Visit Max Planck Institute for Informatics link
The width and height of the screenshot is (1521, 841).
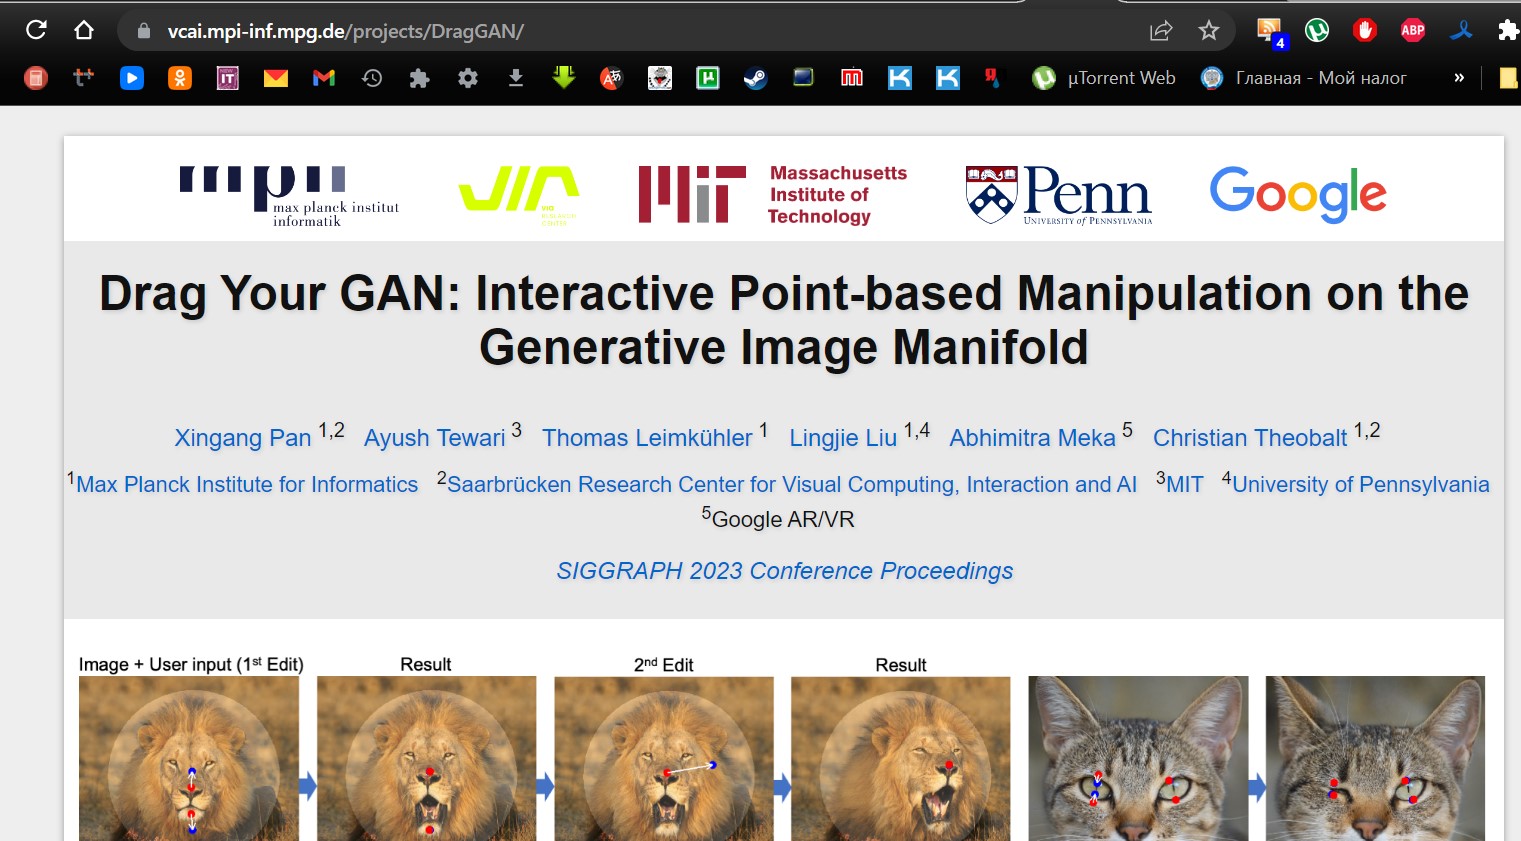(x=247, y=484)
